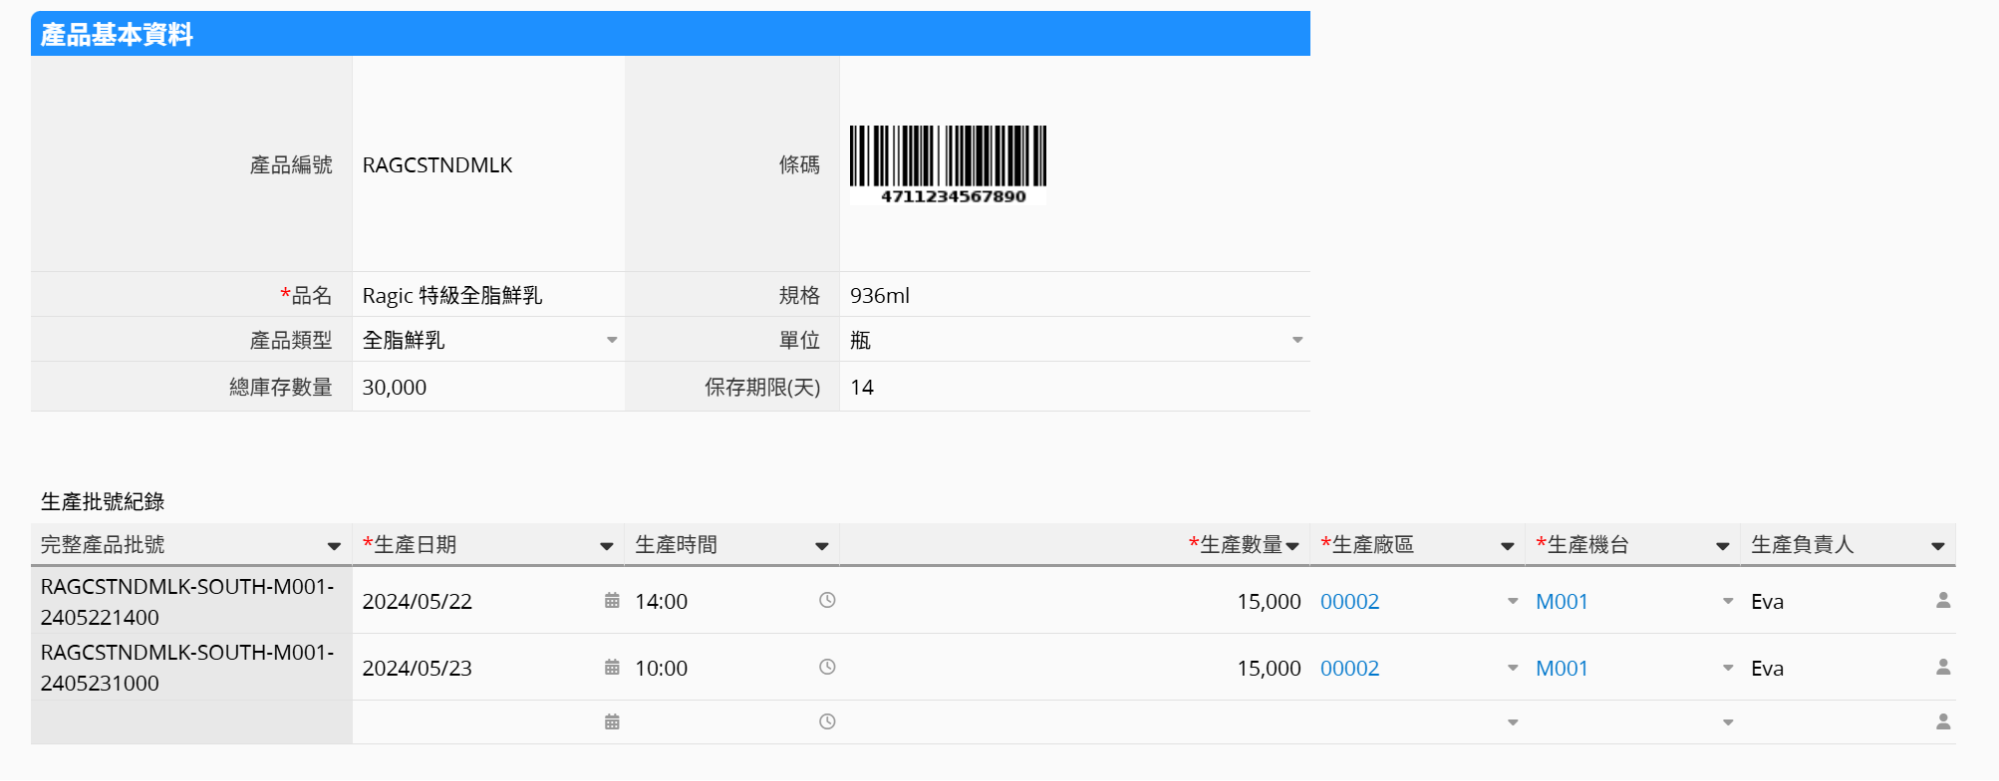1999x781 pixels.
Task: Open clock time picker for 14:00
Action: [x=827, y=601]
